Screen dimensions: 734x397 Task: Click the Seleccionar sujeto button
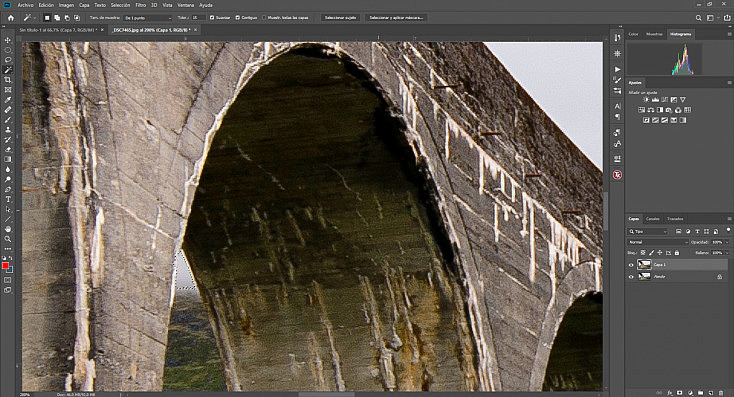click(340, 18)
